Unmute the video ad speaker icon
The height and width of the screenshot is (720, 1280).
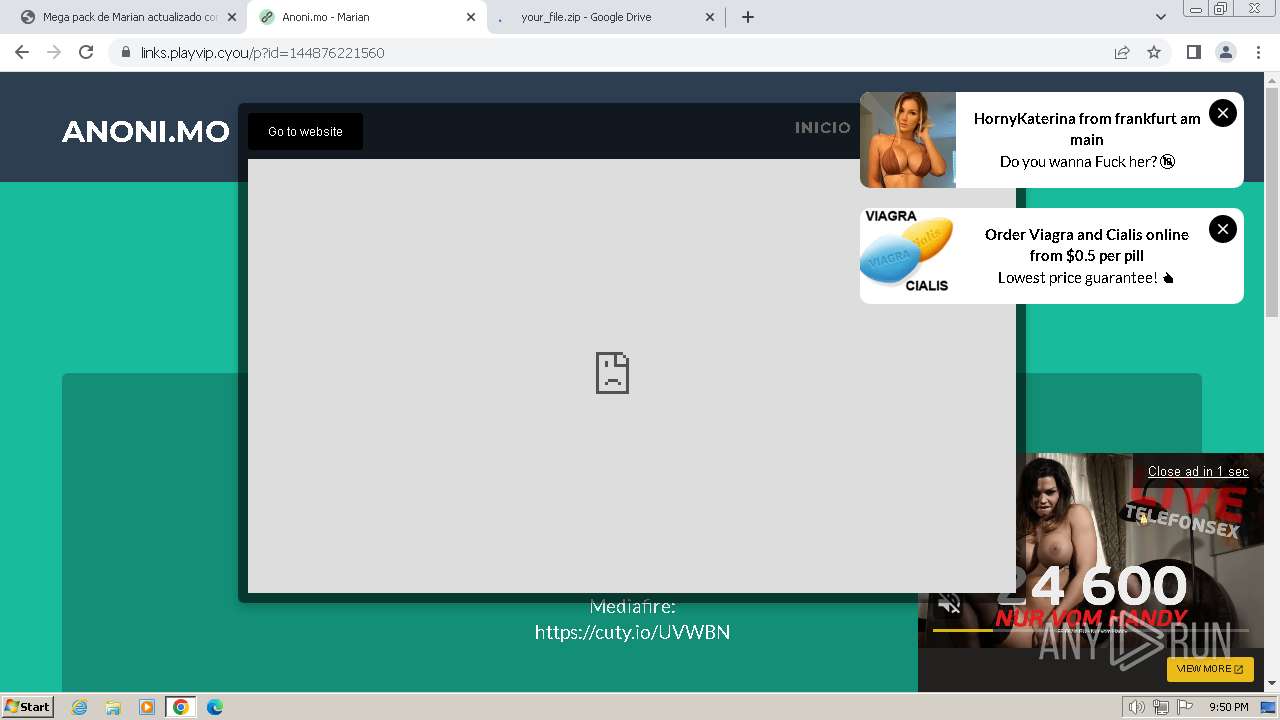point(949,604)
